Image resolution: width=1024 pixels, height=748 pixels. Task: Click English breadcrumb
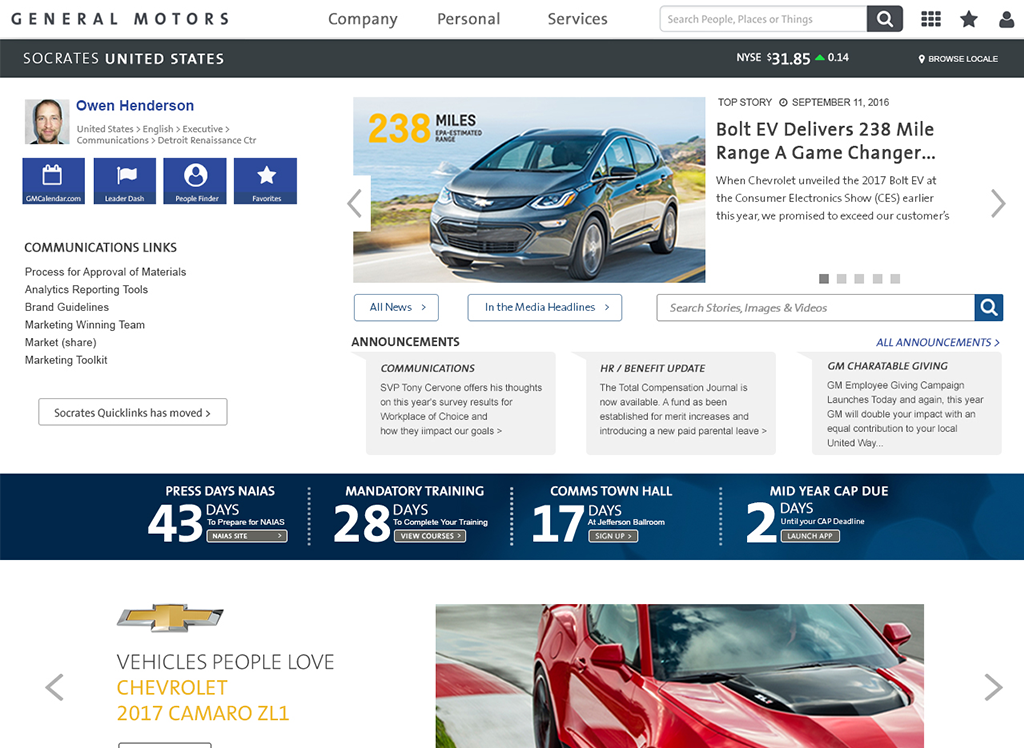(x=158, y=129)
